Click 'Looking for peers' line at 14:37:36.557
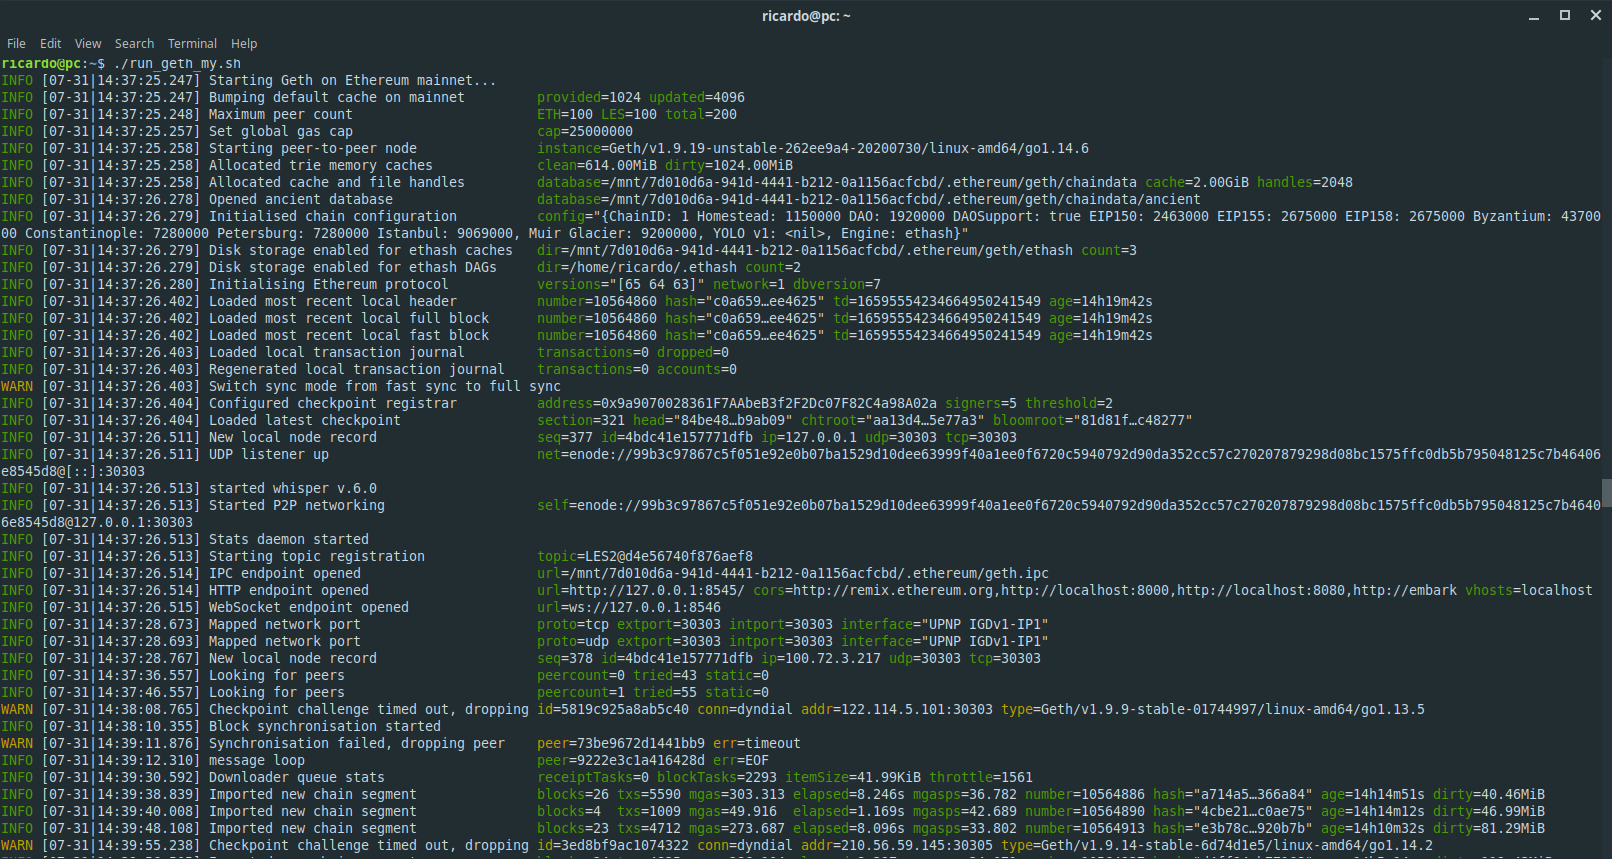 click(x=277, y=675)
